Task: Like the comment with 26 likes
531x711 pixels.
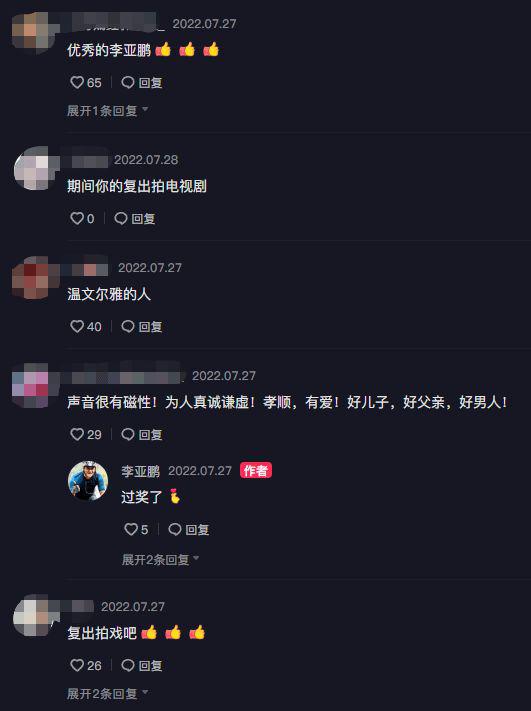Action: (77, 665)
